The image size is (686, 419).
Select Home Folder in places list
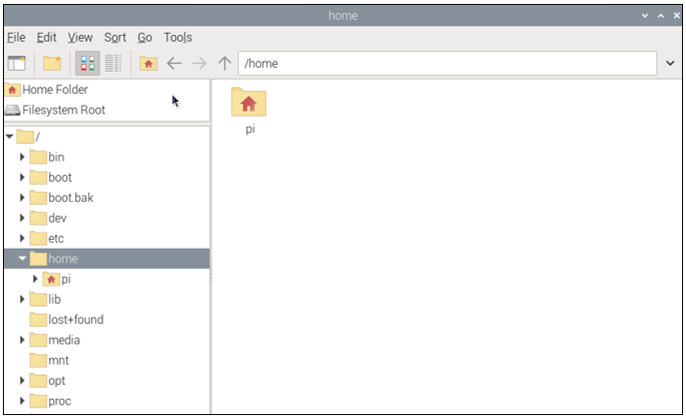pos(107,90)
